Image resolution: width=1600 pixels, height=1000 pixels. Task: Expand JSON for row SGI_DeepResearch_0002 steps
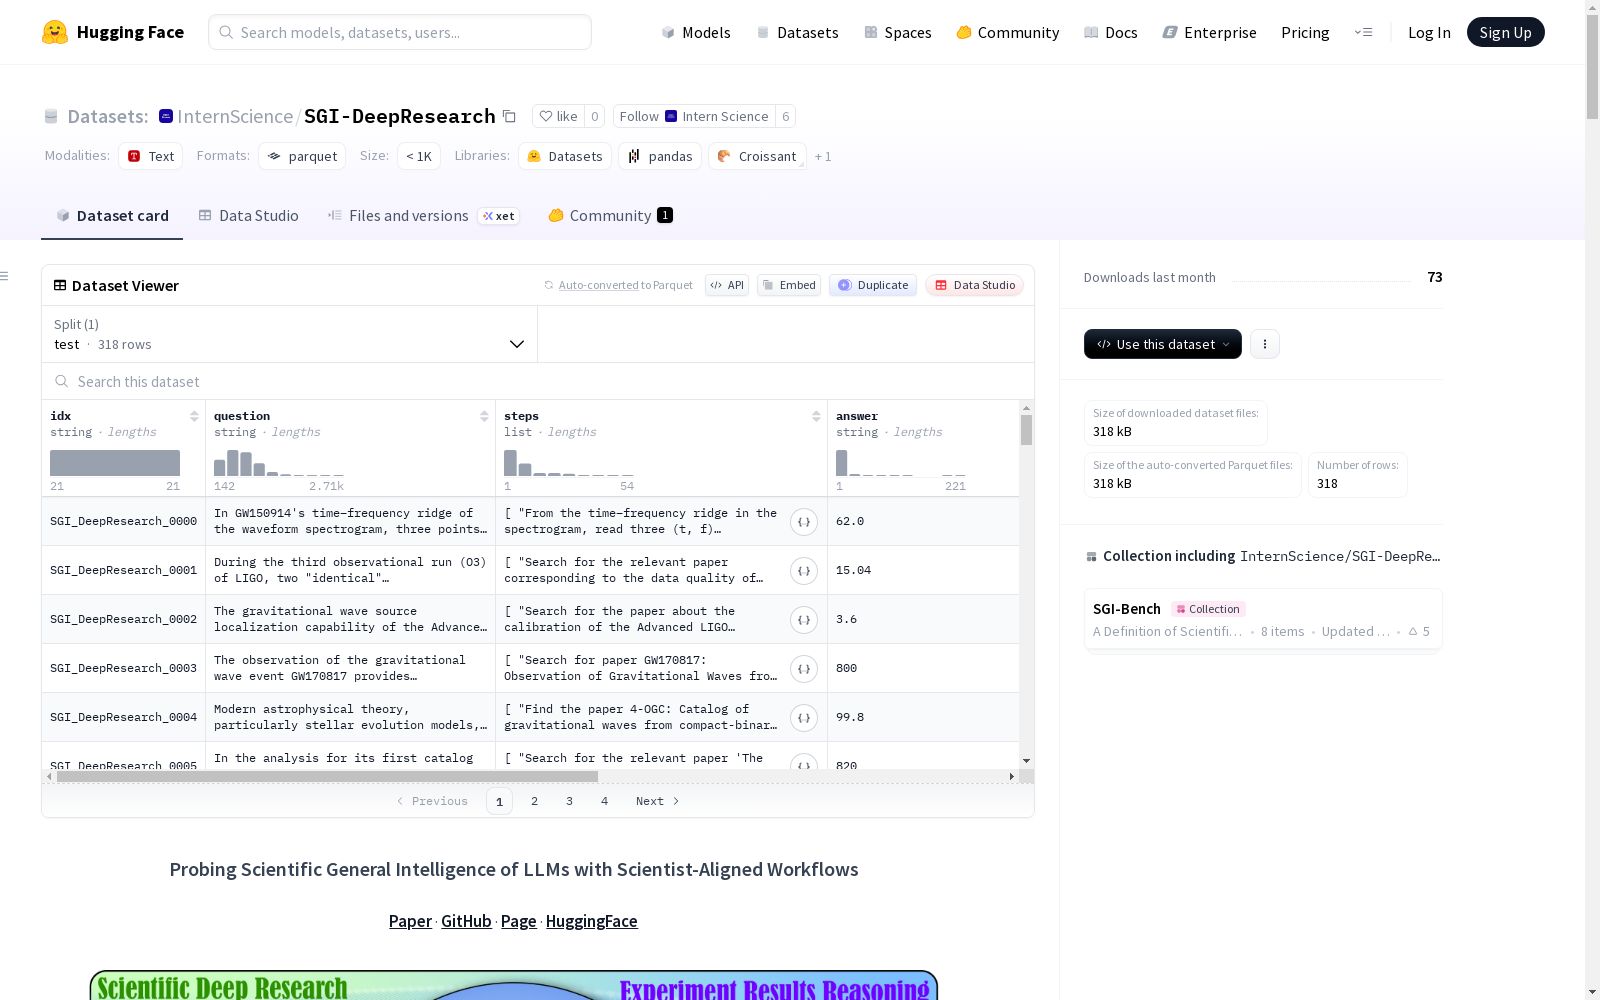click(x=804, y=620)
